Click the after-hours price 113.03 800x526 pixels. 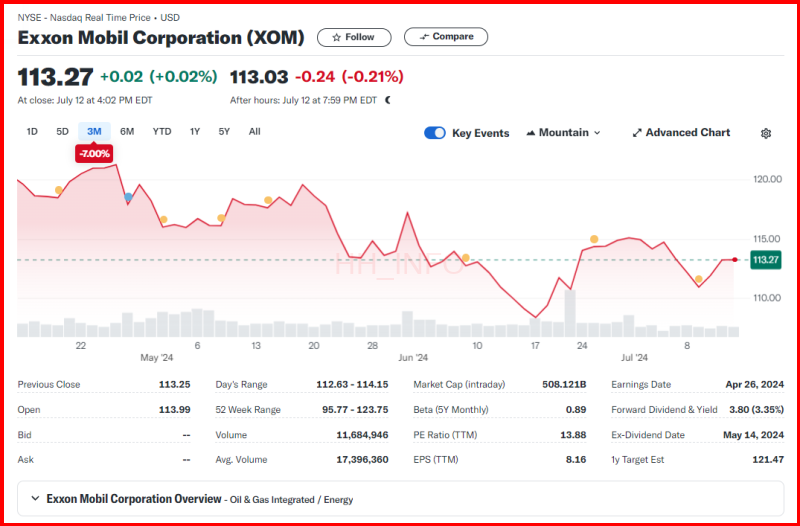[259, 77]
